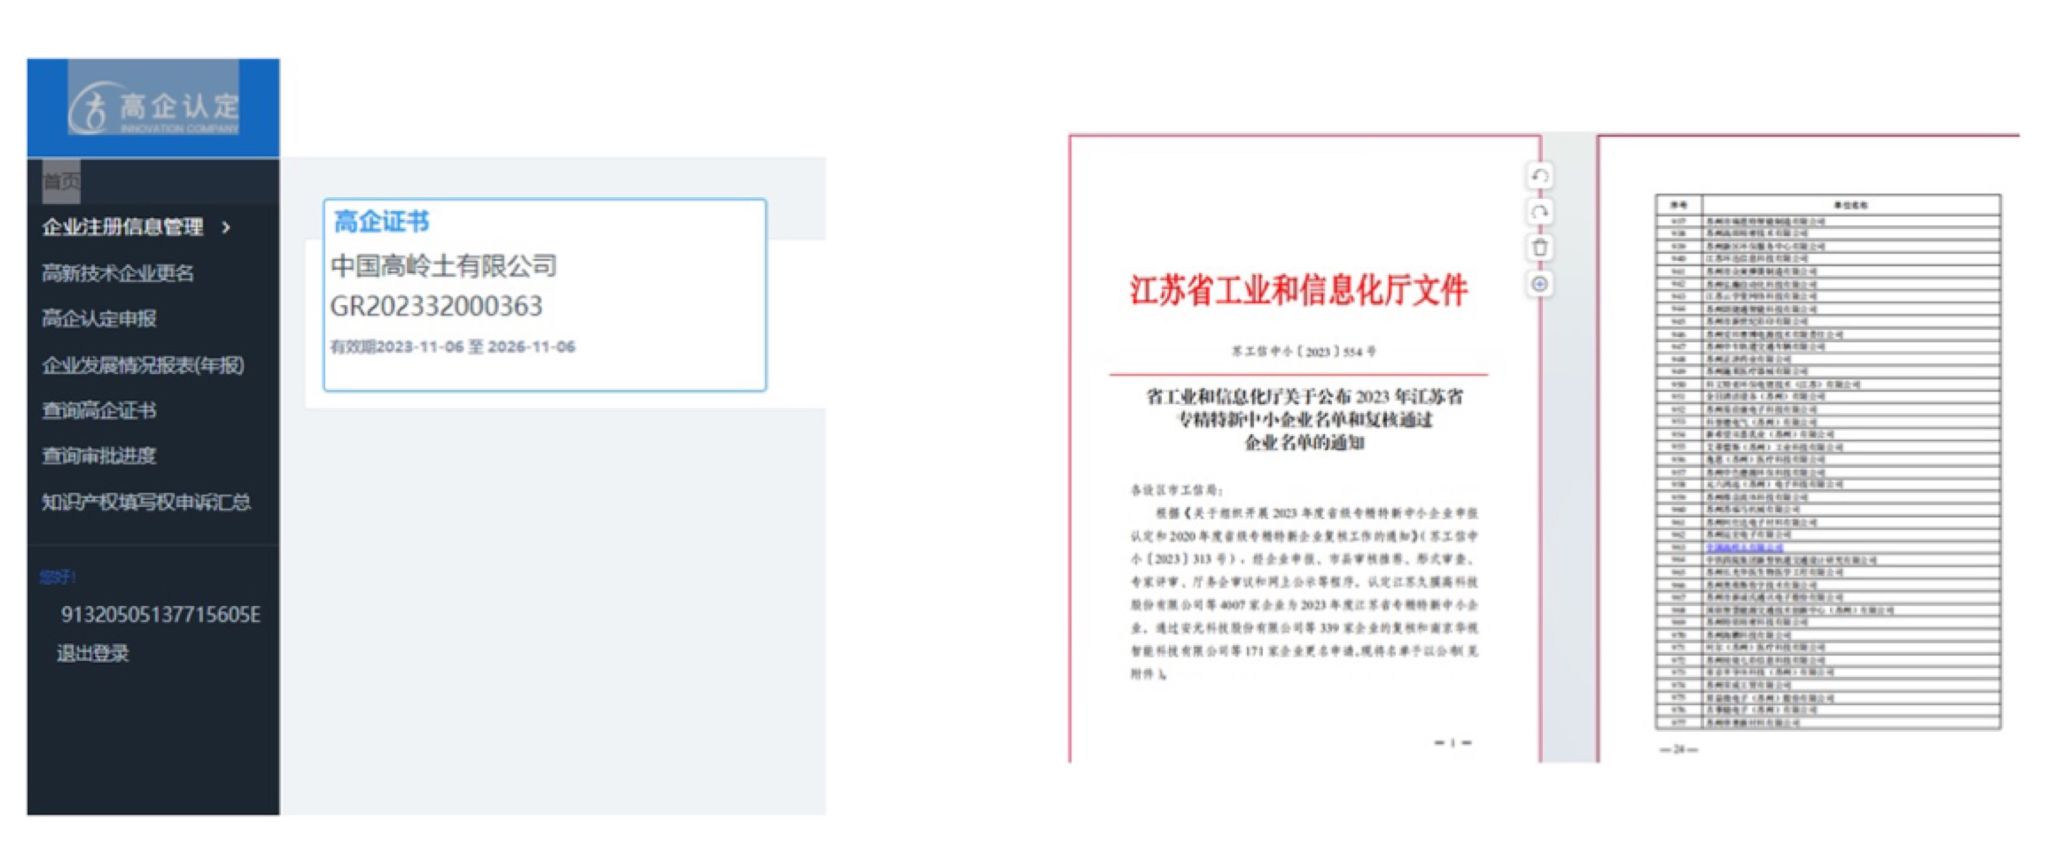Image resolution: width=2048 pixels, height=841 pixels.
Task: Click certificate number GR202332000363
Action: click(x=436, y=306)
